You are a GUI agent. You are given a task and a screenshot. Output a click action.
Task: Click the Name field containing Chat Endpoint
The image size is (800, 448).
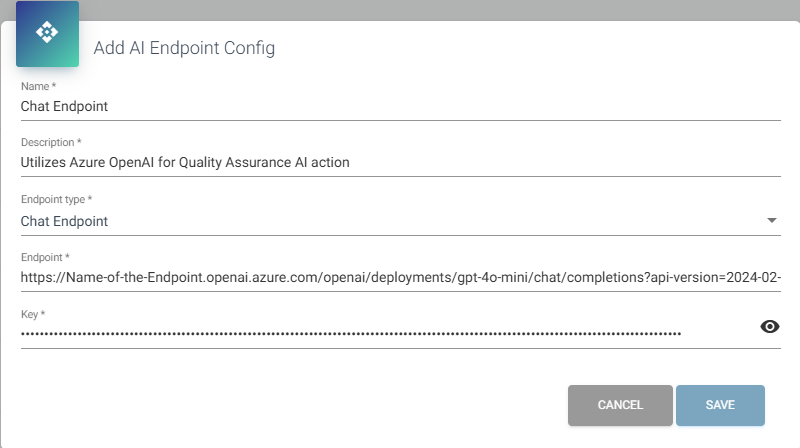tap(390, 105)
